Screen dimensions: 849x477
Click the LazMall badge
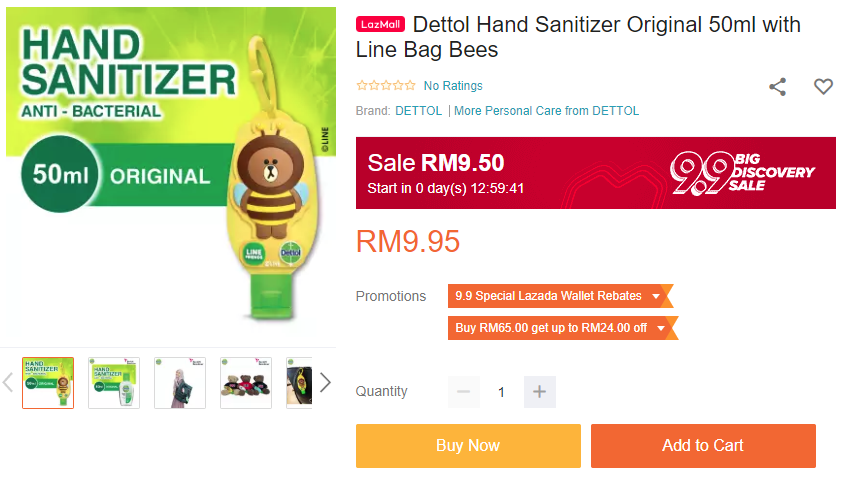coord(380,24)
